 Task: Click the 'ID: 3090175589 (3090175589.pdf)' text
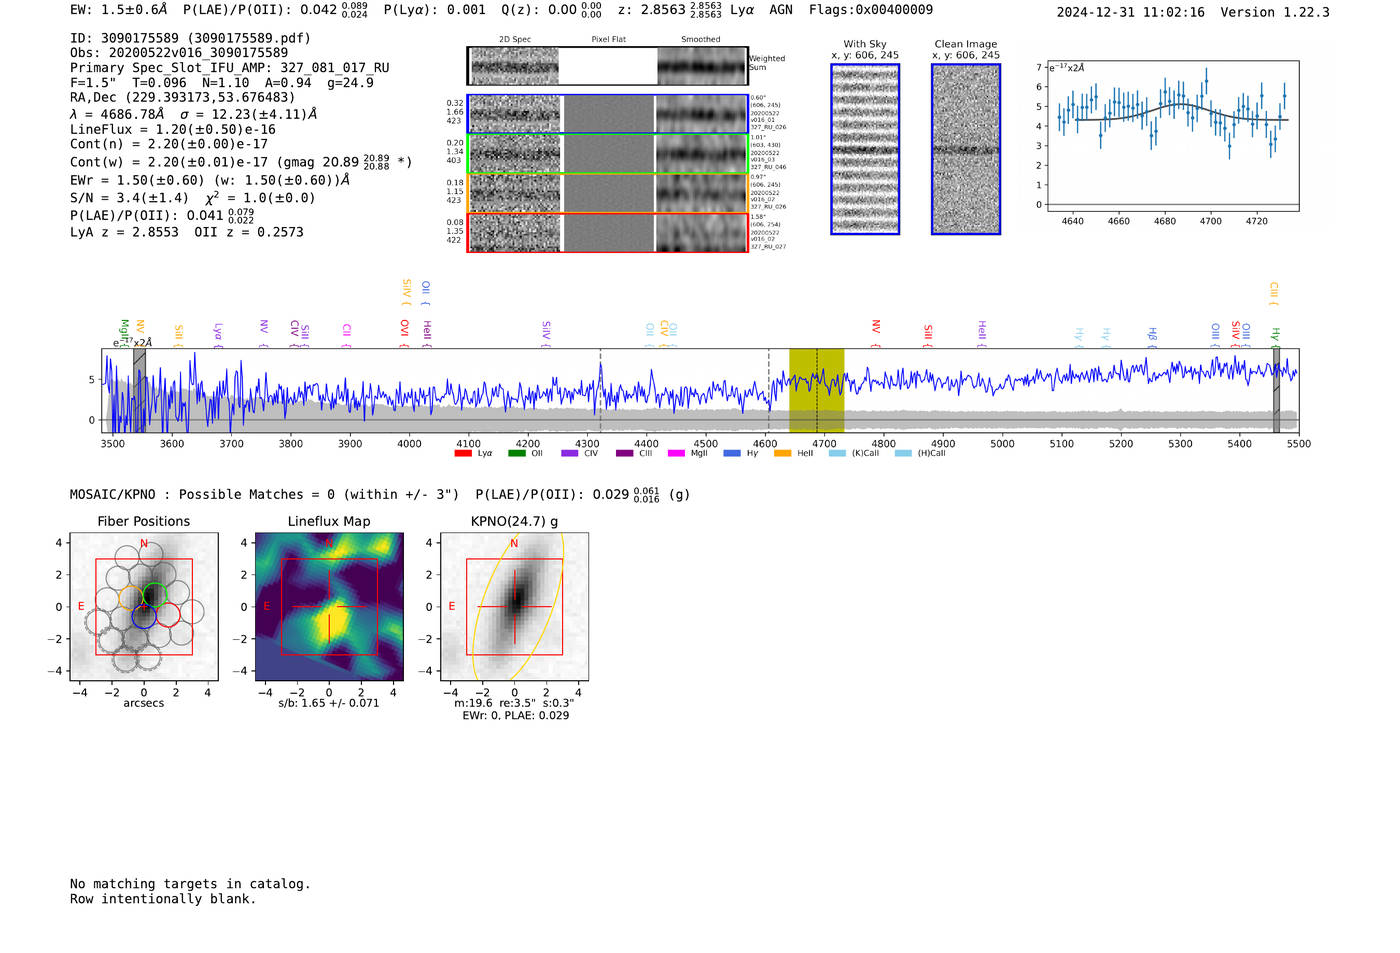(x=190, y=38)
